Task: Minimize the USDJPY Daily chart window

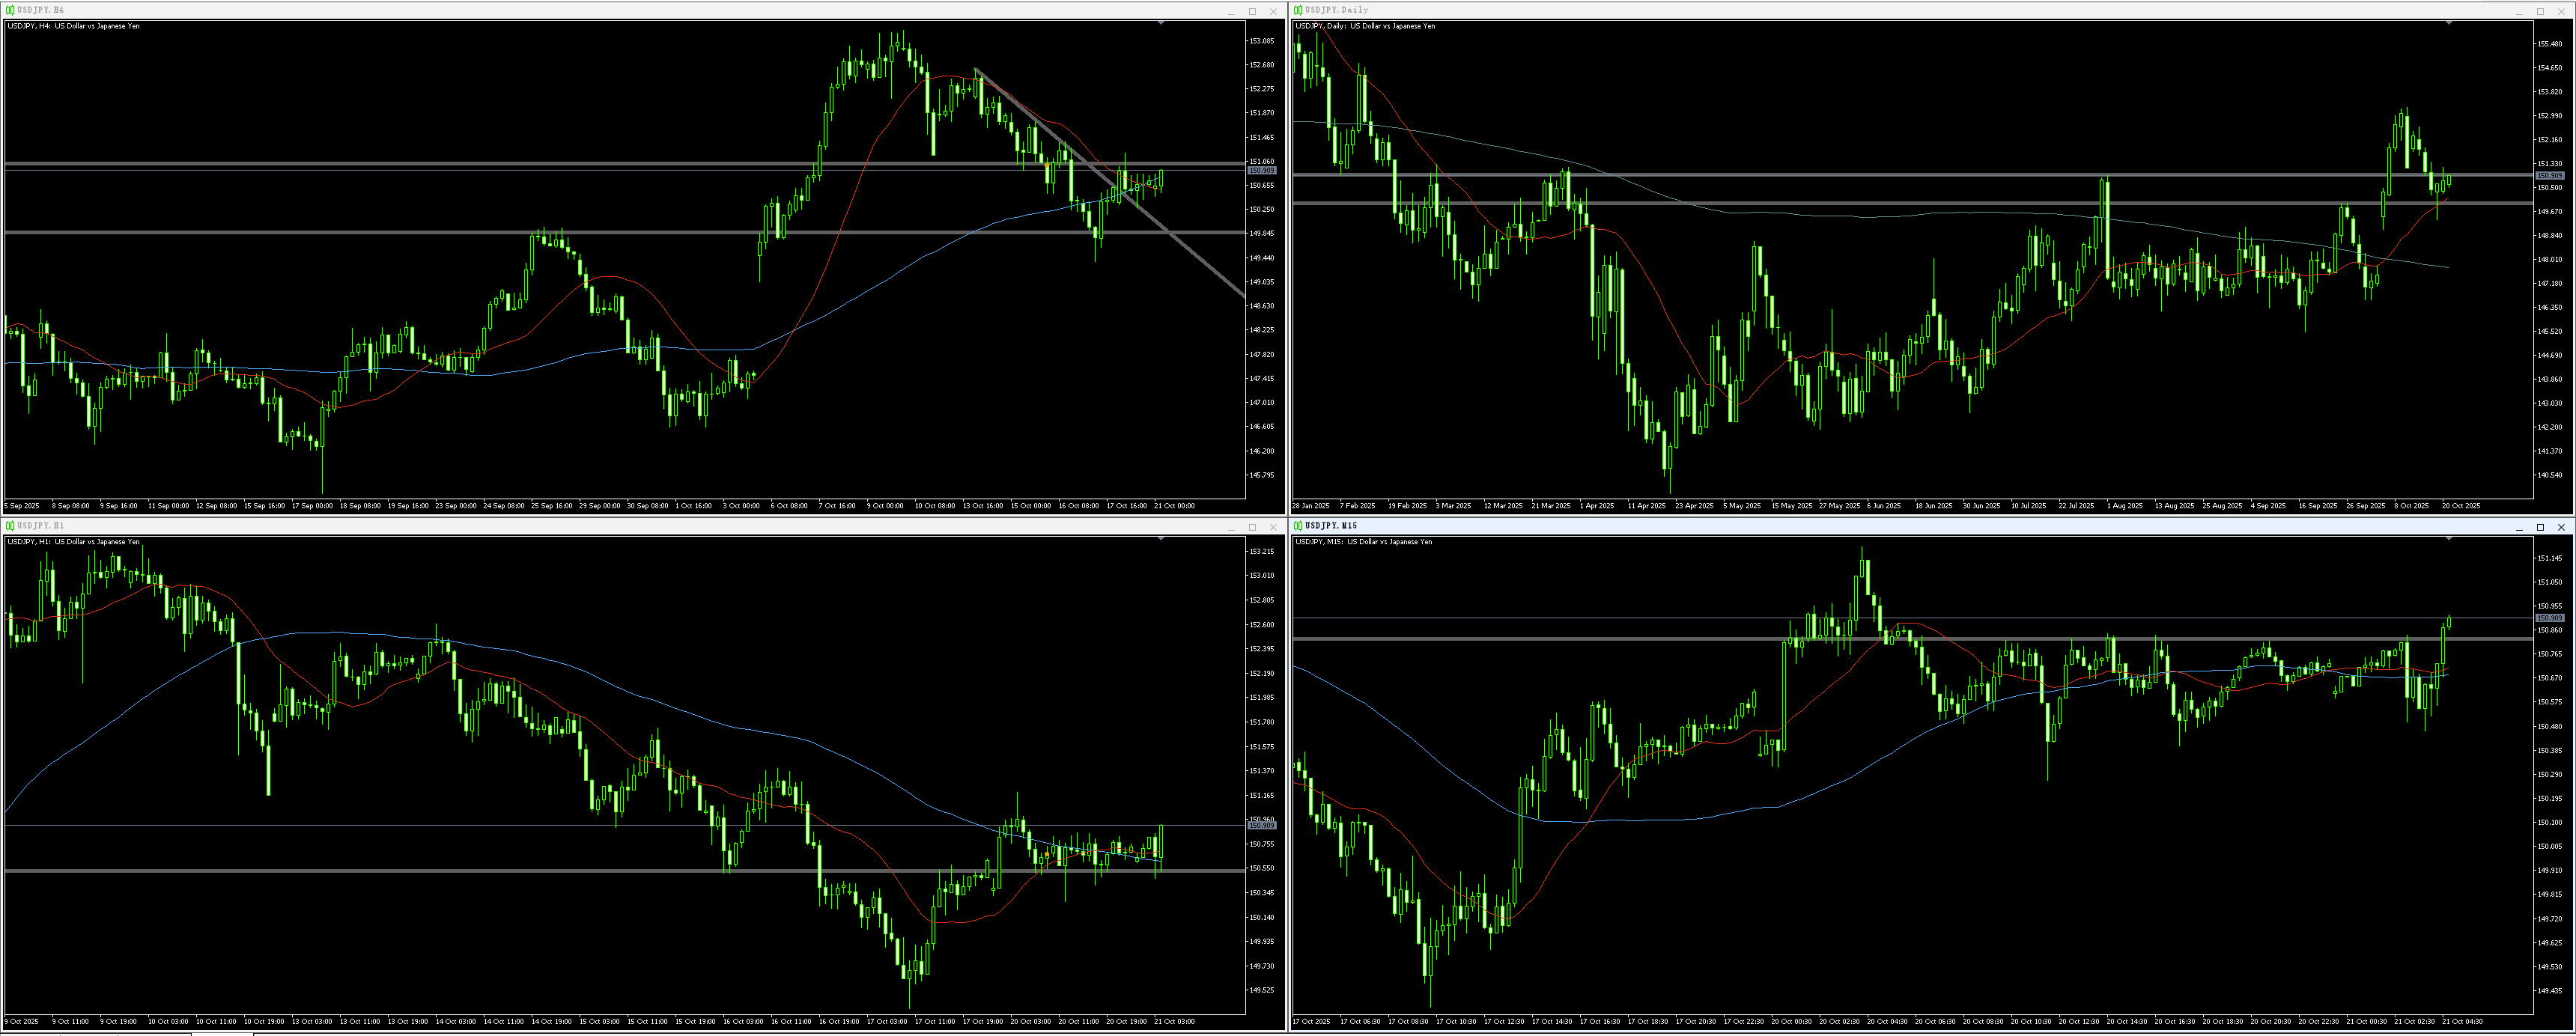Action: tap(2519, 11)
